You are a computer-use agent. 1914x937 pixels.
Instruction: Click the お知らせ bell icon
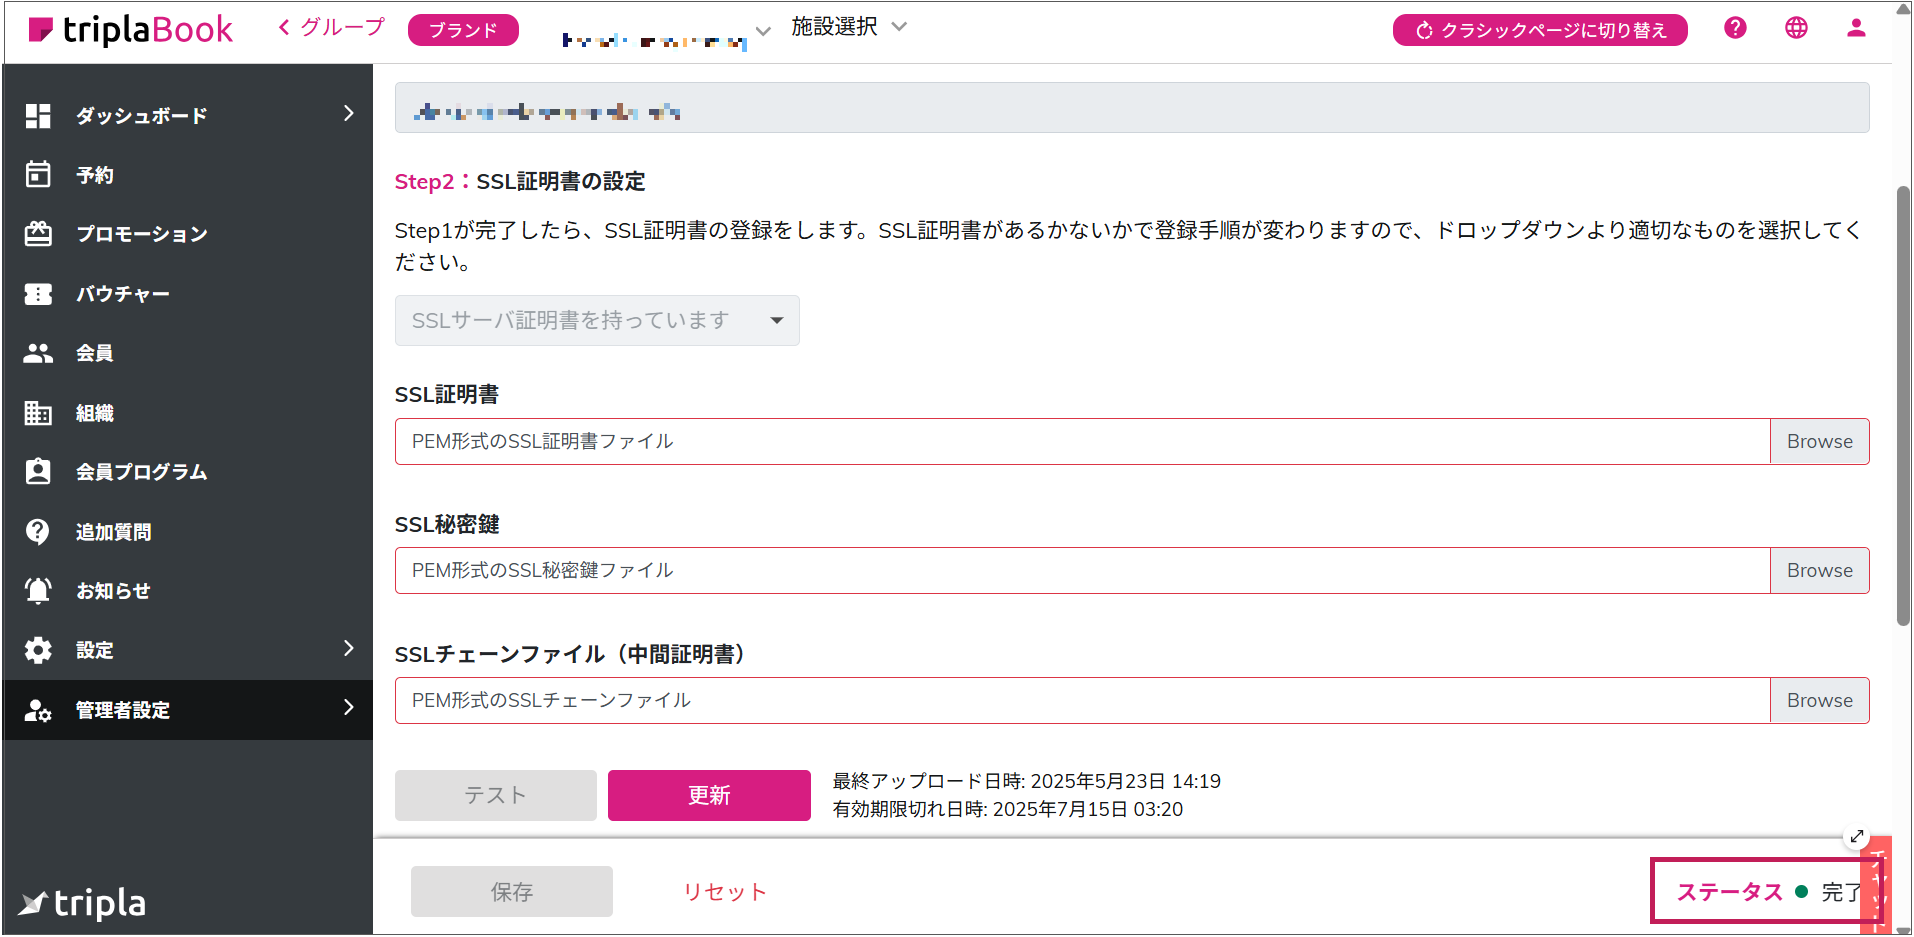point(38,591)
